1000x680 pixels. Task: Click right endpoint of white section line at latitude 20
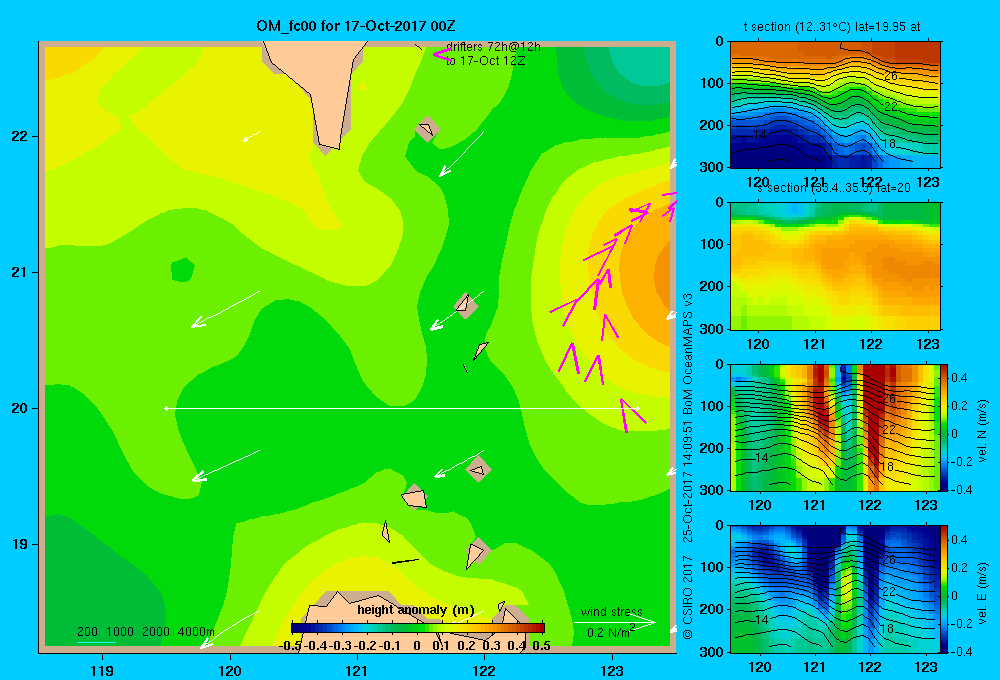click(637, 408)
